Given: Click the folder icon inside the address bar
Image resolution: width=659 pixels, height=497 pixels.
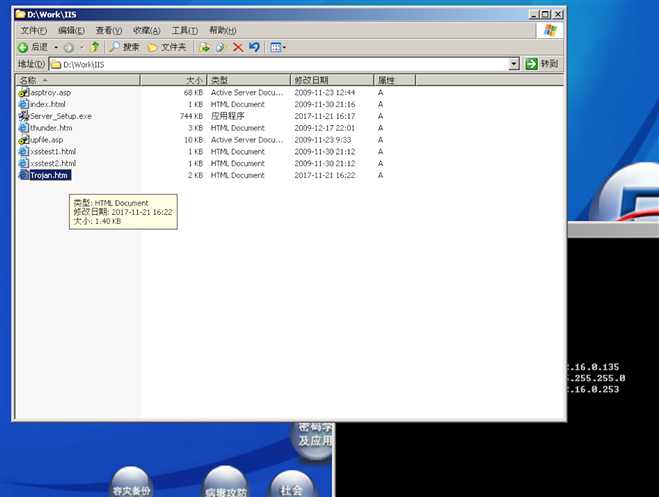Looking at the screenshot, I should 56,64.
